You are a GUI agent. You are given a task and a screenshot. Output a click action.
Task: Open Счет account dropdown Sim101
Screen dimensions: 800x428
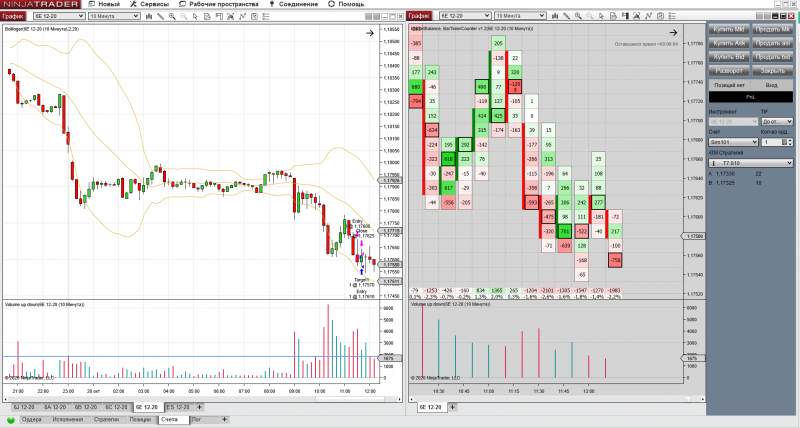[x=733, y=142]
